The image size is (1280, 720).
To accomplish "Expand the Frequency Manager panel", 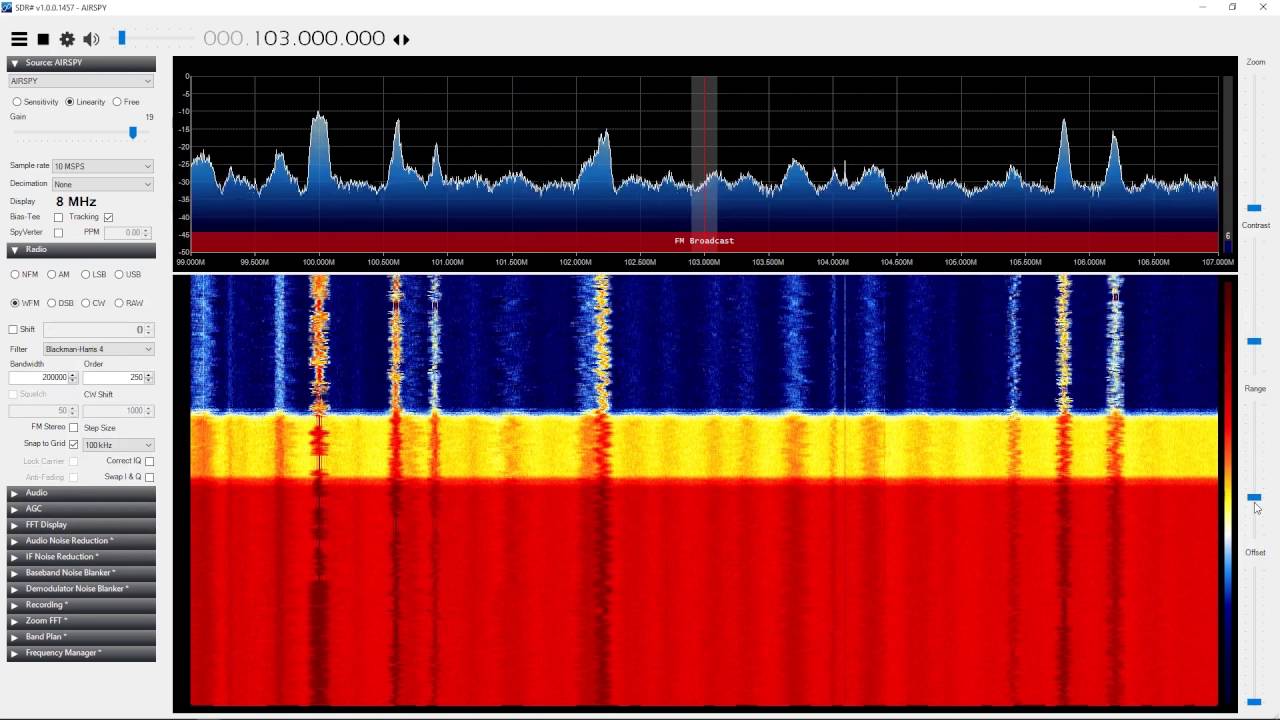I will [81, 653].
